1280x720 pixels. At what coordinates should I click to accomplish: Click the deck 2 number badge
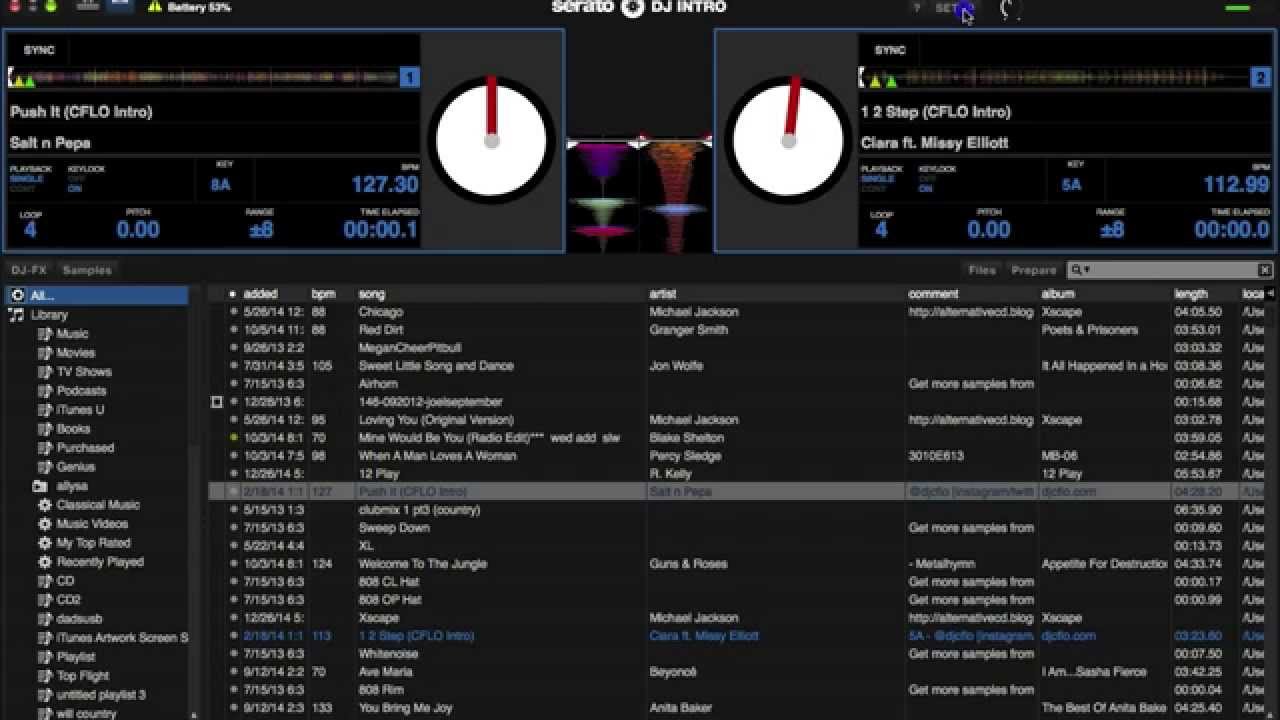pyautogui.click(x=1261, y=78)
